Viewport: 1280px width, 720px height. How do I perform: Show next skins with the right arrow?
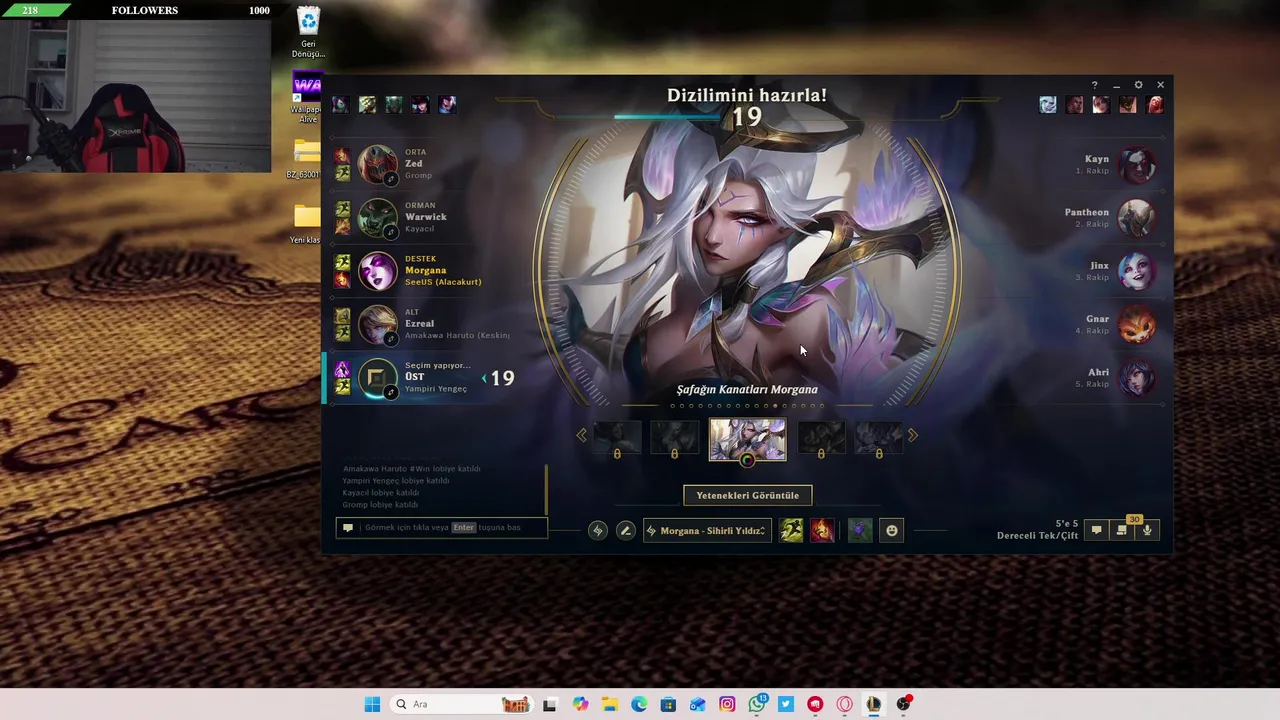click(912, 435)
